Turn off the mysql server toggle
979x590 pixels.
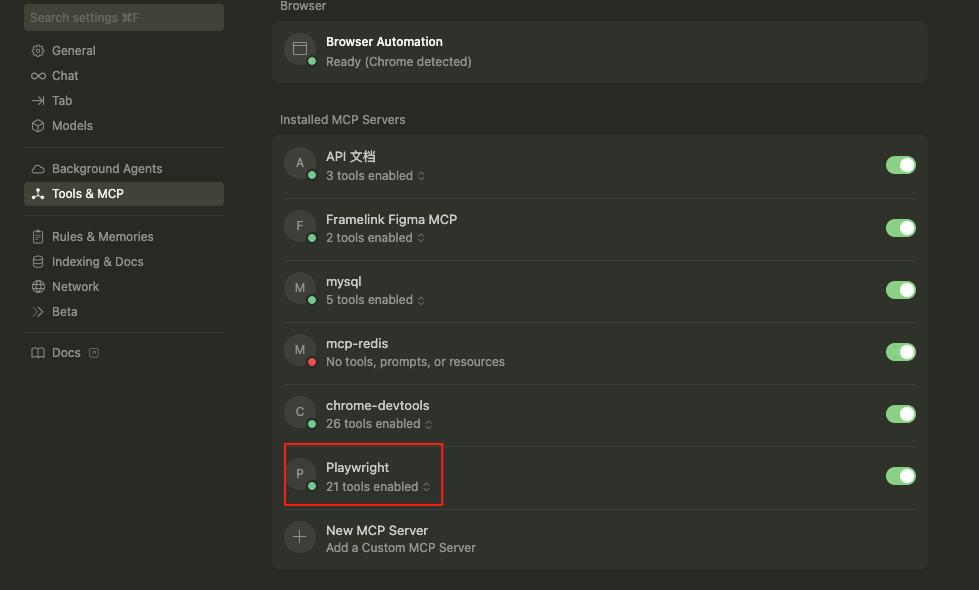coord(900,290)
